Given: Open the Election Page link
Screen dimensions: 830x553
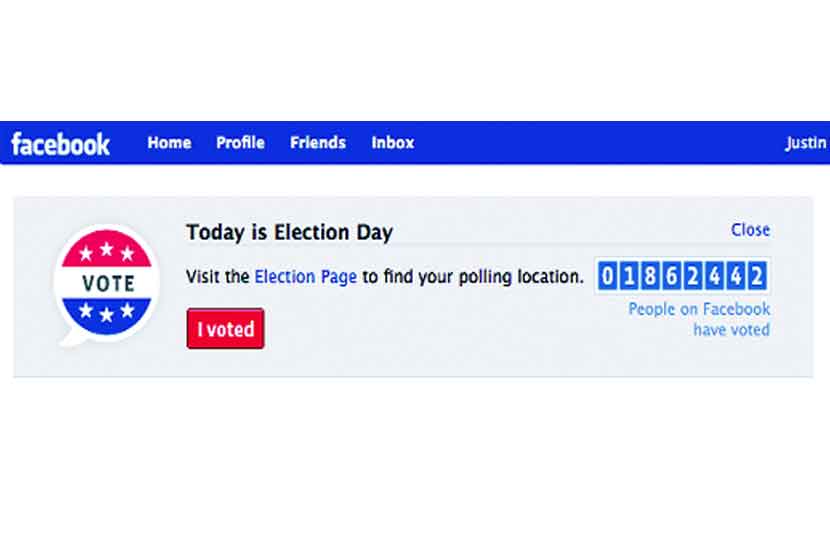Looking at the screenshot, I should click(305, 277).
